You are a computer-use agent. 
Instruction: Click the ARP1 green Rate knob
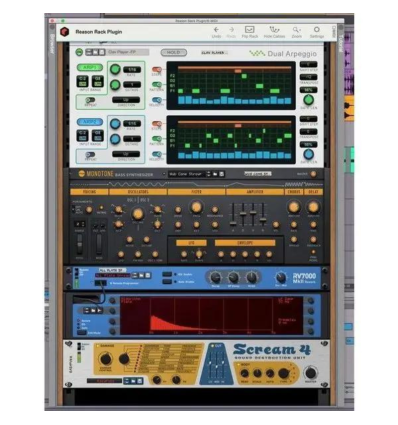[x=115, y=69]
